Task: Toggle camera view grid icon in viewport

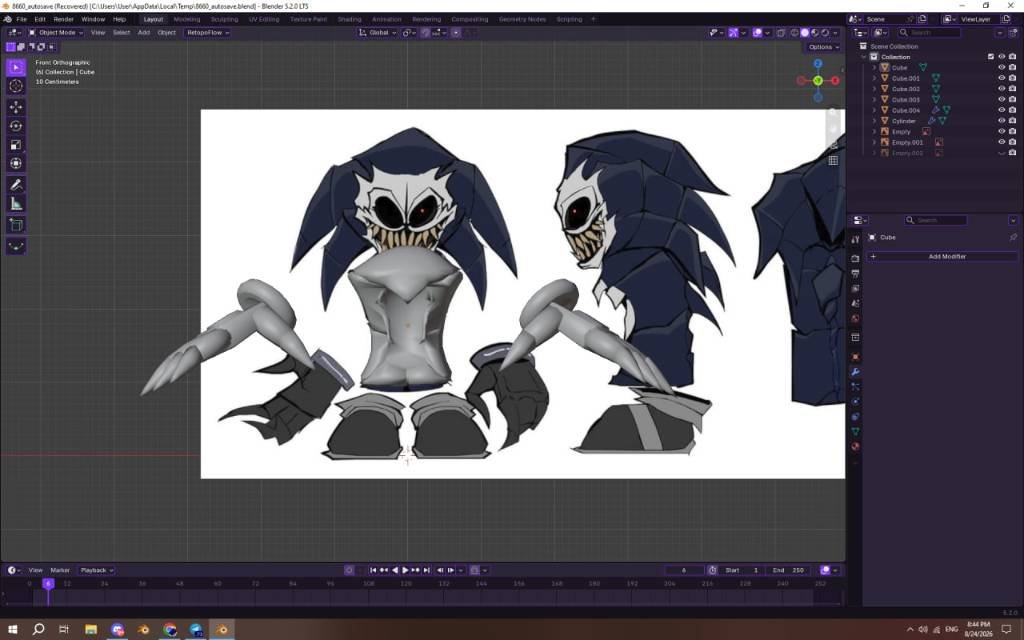Action: pos(833,160)
